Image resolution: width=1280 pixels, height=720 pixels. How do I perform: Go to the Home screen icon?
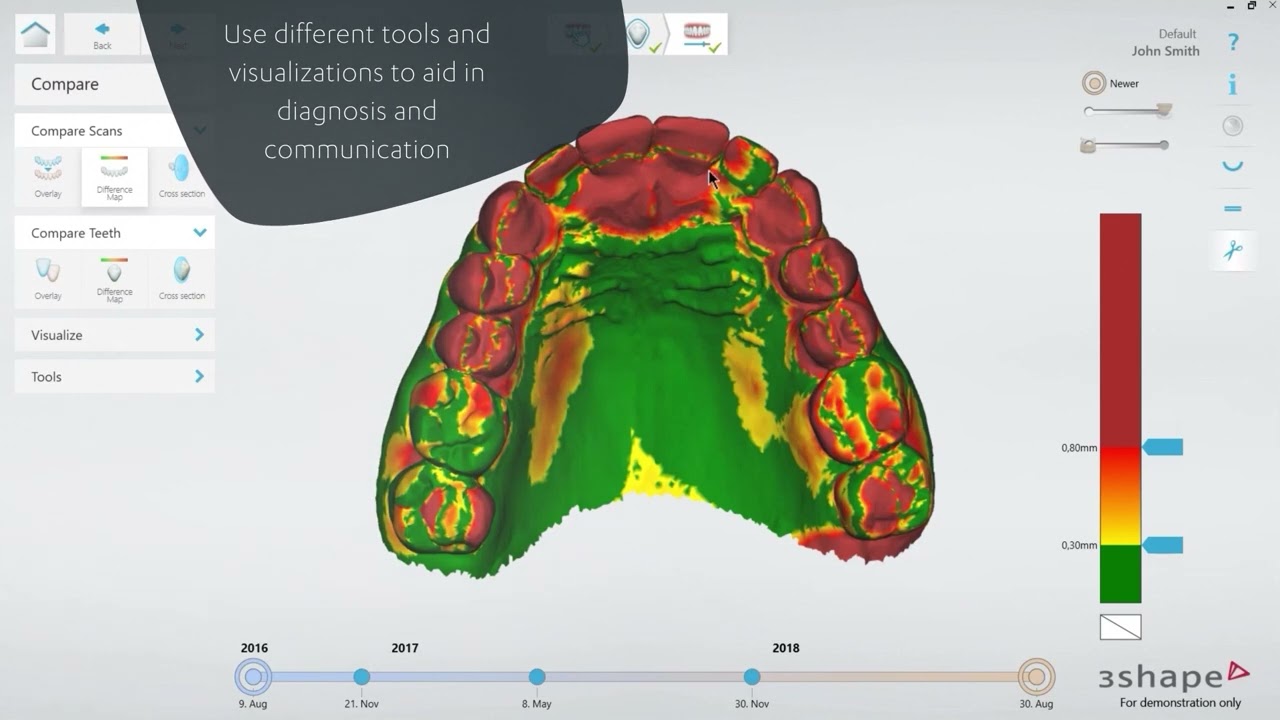coord(35,34)
